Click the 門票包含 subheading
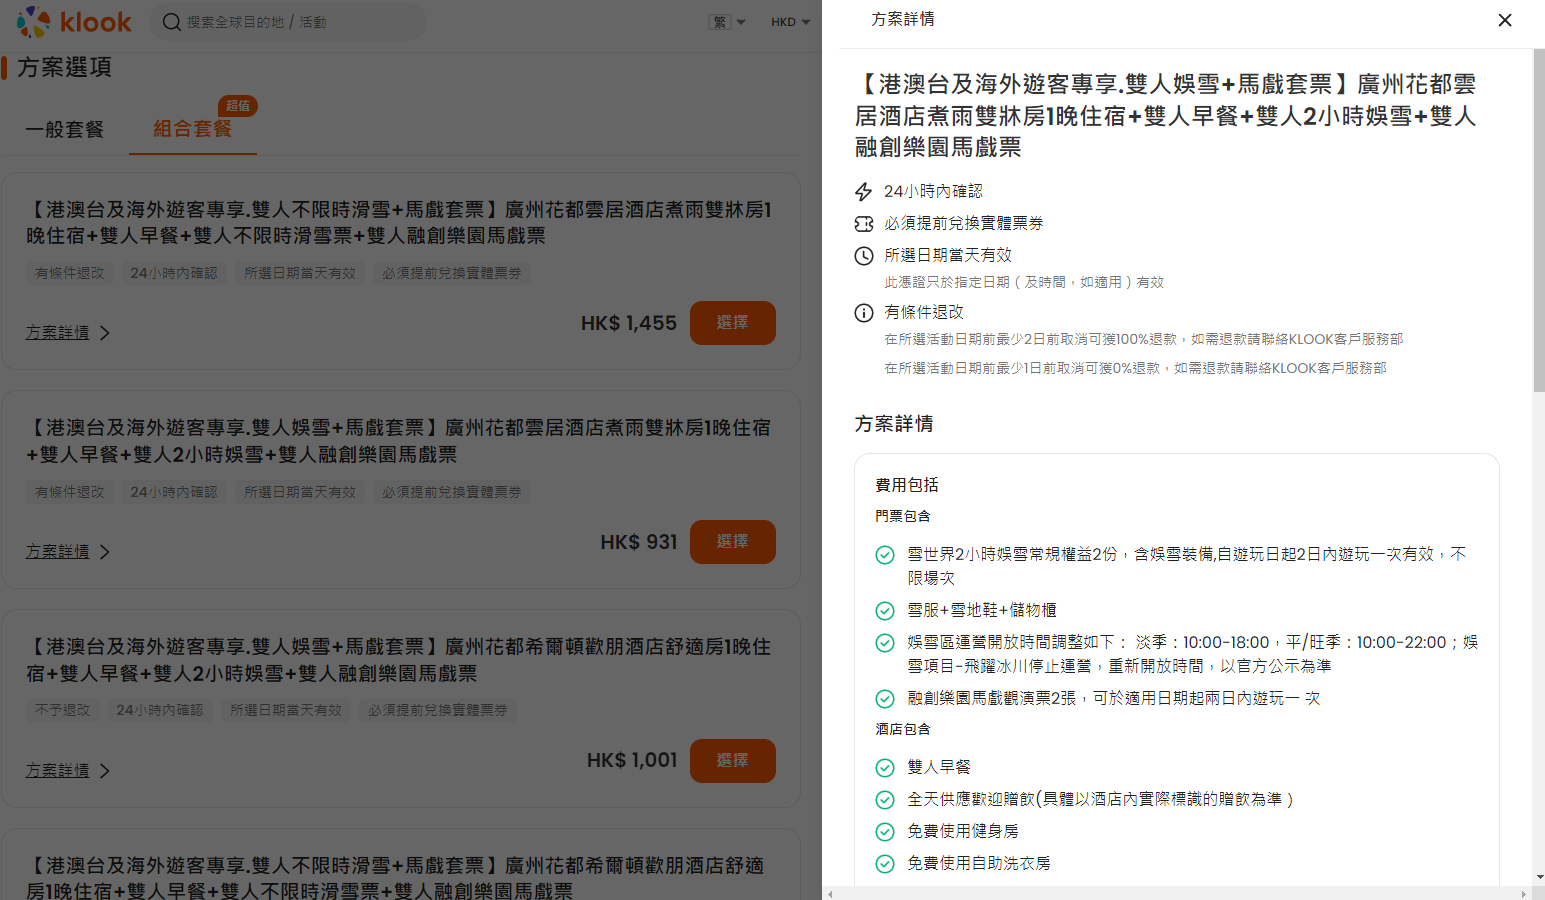 point(903,516)
